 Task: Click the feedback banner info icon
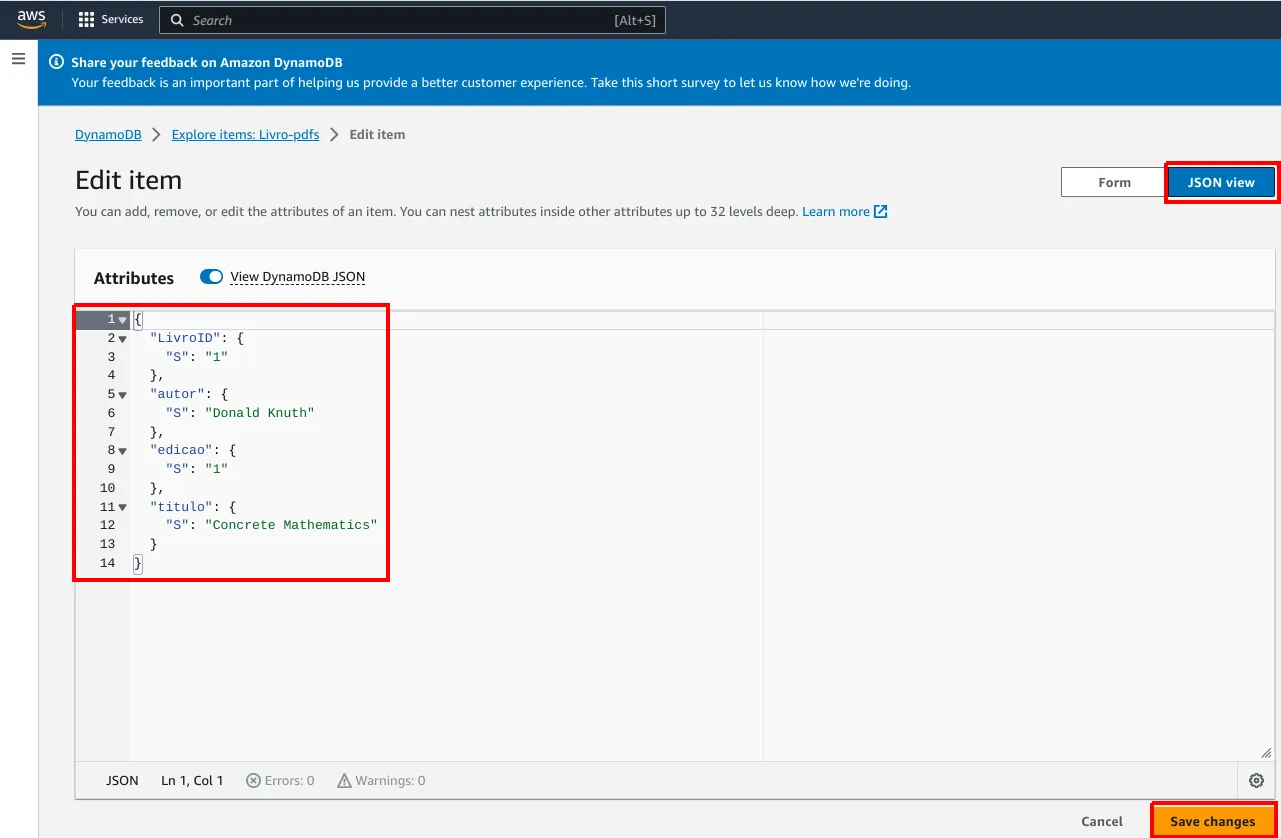(x=57, y=62)
